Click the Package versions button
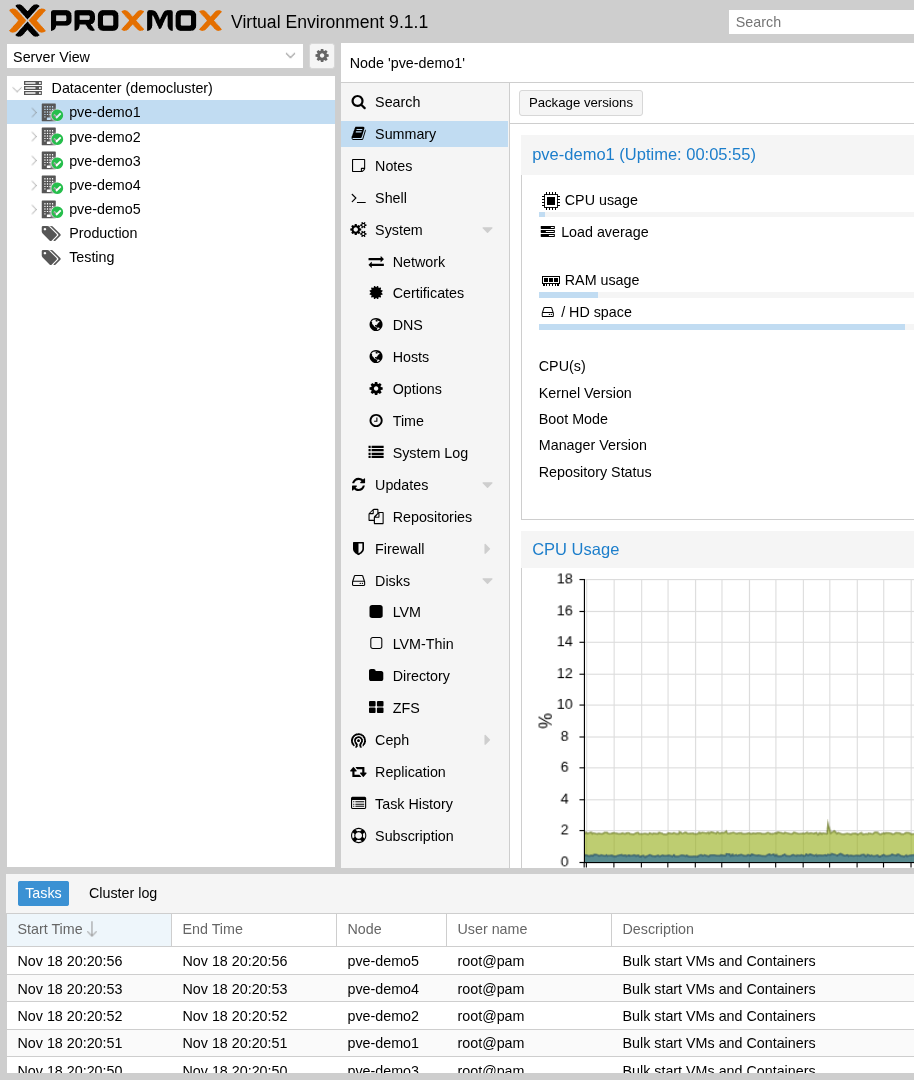The height and width of the screenshot is (1080, 914). pos(580,102)
